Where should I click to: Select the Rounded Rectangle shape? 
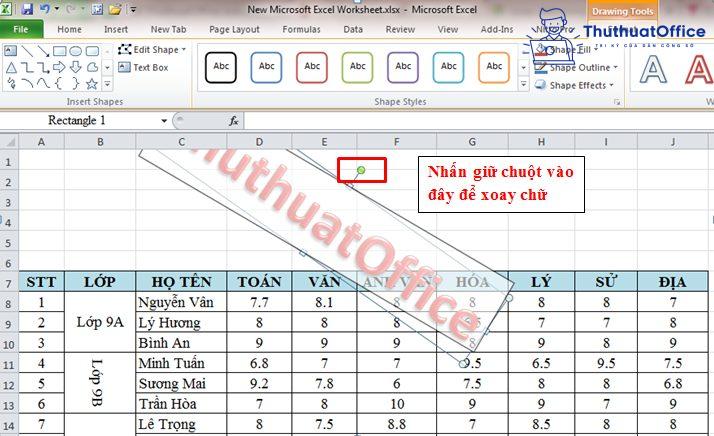[x=92, y=51]
